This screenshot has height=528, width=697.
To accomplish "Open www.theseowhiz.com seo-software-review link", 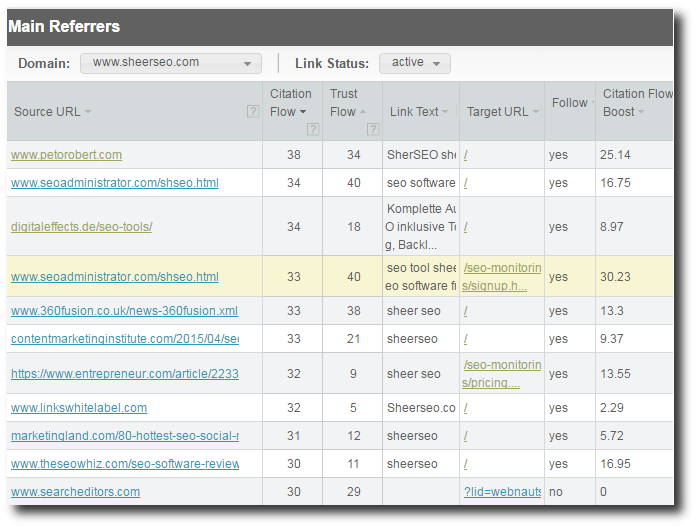I will [125, 464].
